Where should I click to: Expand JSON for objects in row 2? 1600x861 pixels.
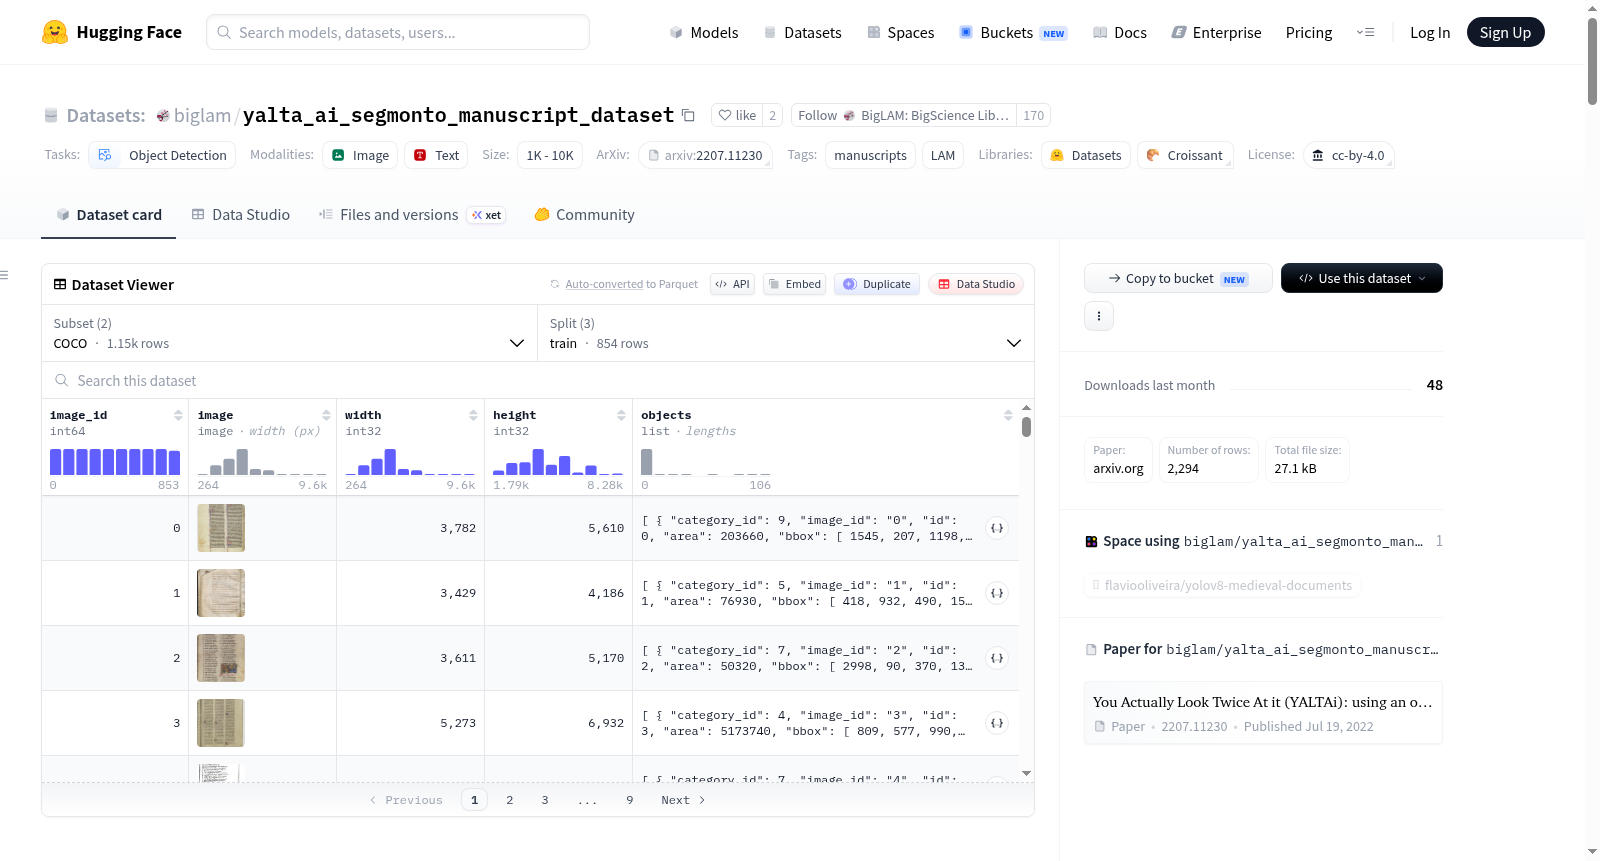click(x=997, y=658)
